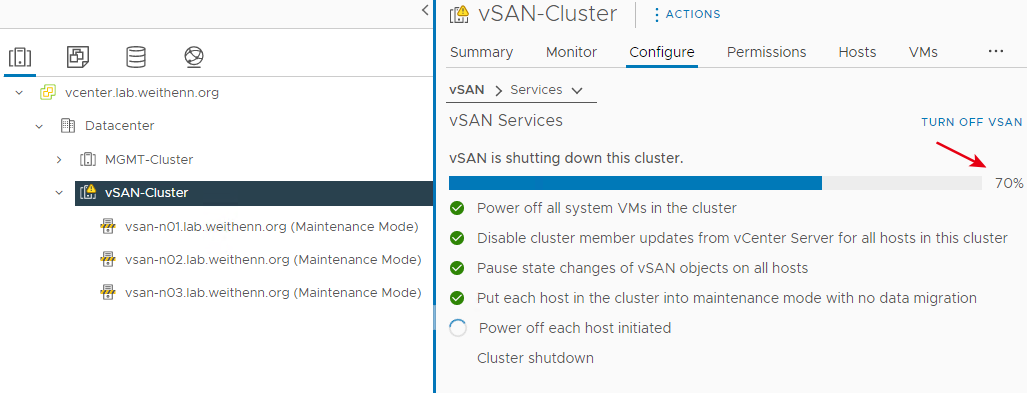The image size is (1027, 393).
Task: Collapse the Datacenter tree node
Action: (x=39, y=126)
